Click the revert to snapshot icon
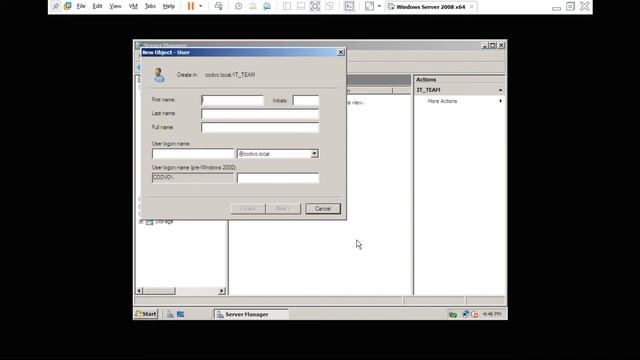The image size is (640, 360). coord(253,6)
